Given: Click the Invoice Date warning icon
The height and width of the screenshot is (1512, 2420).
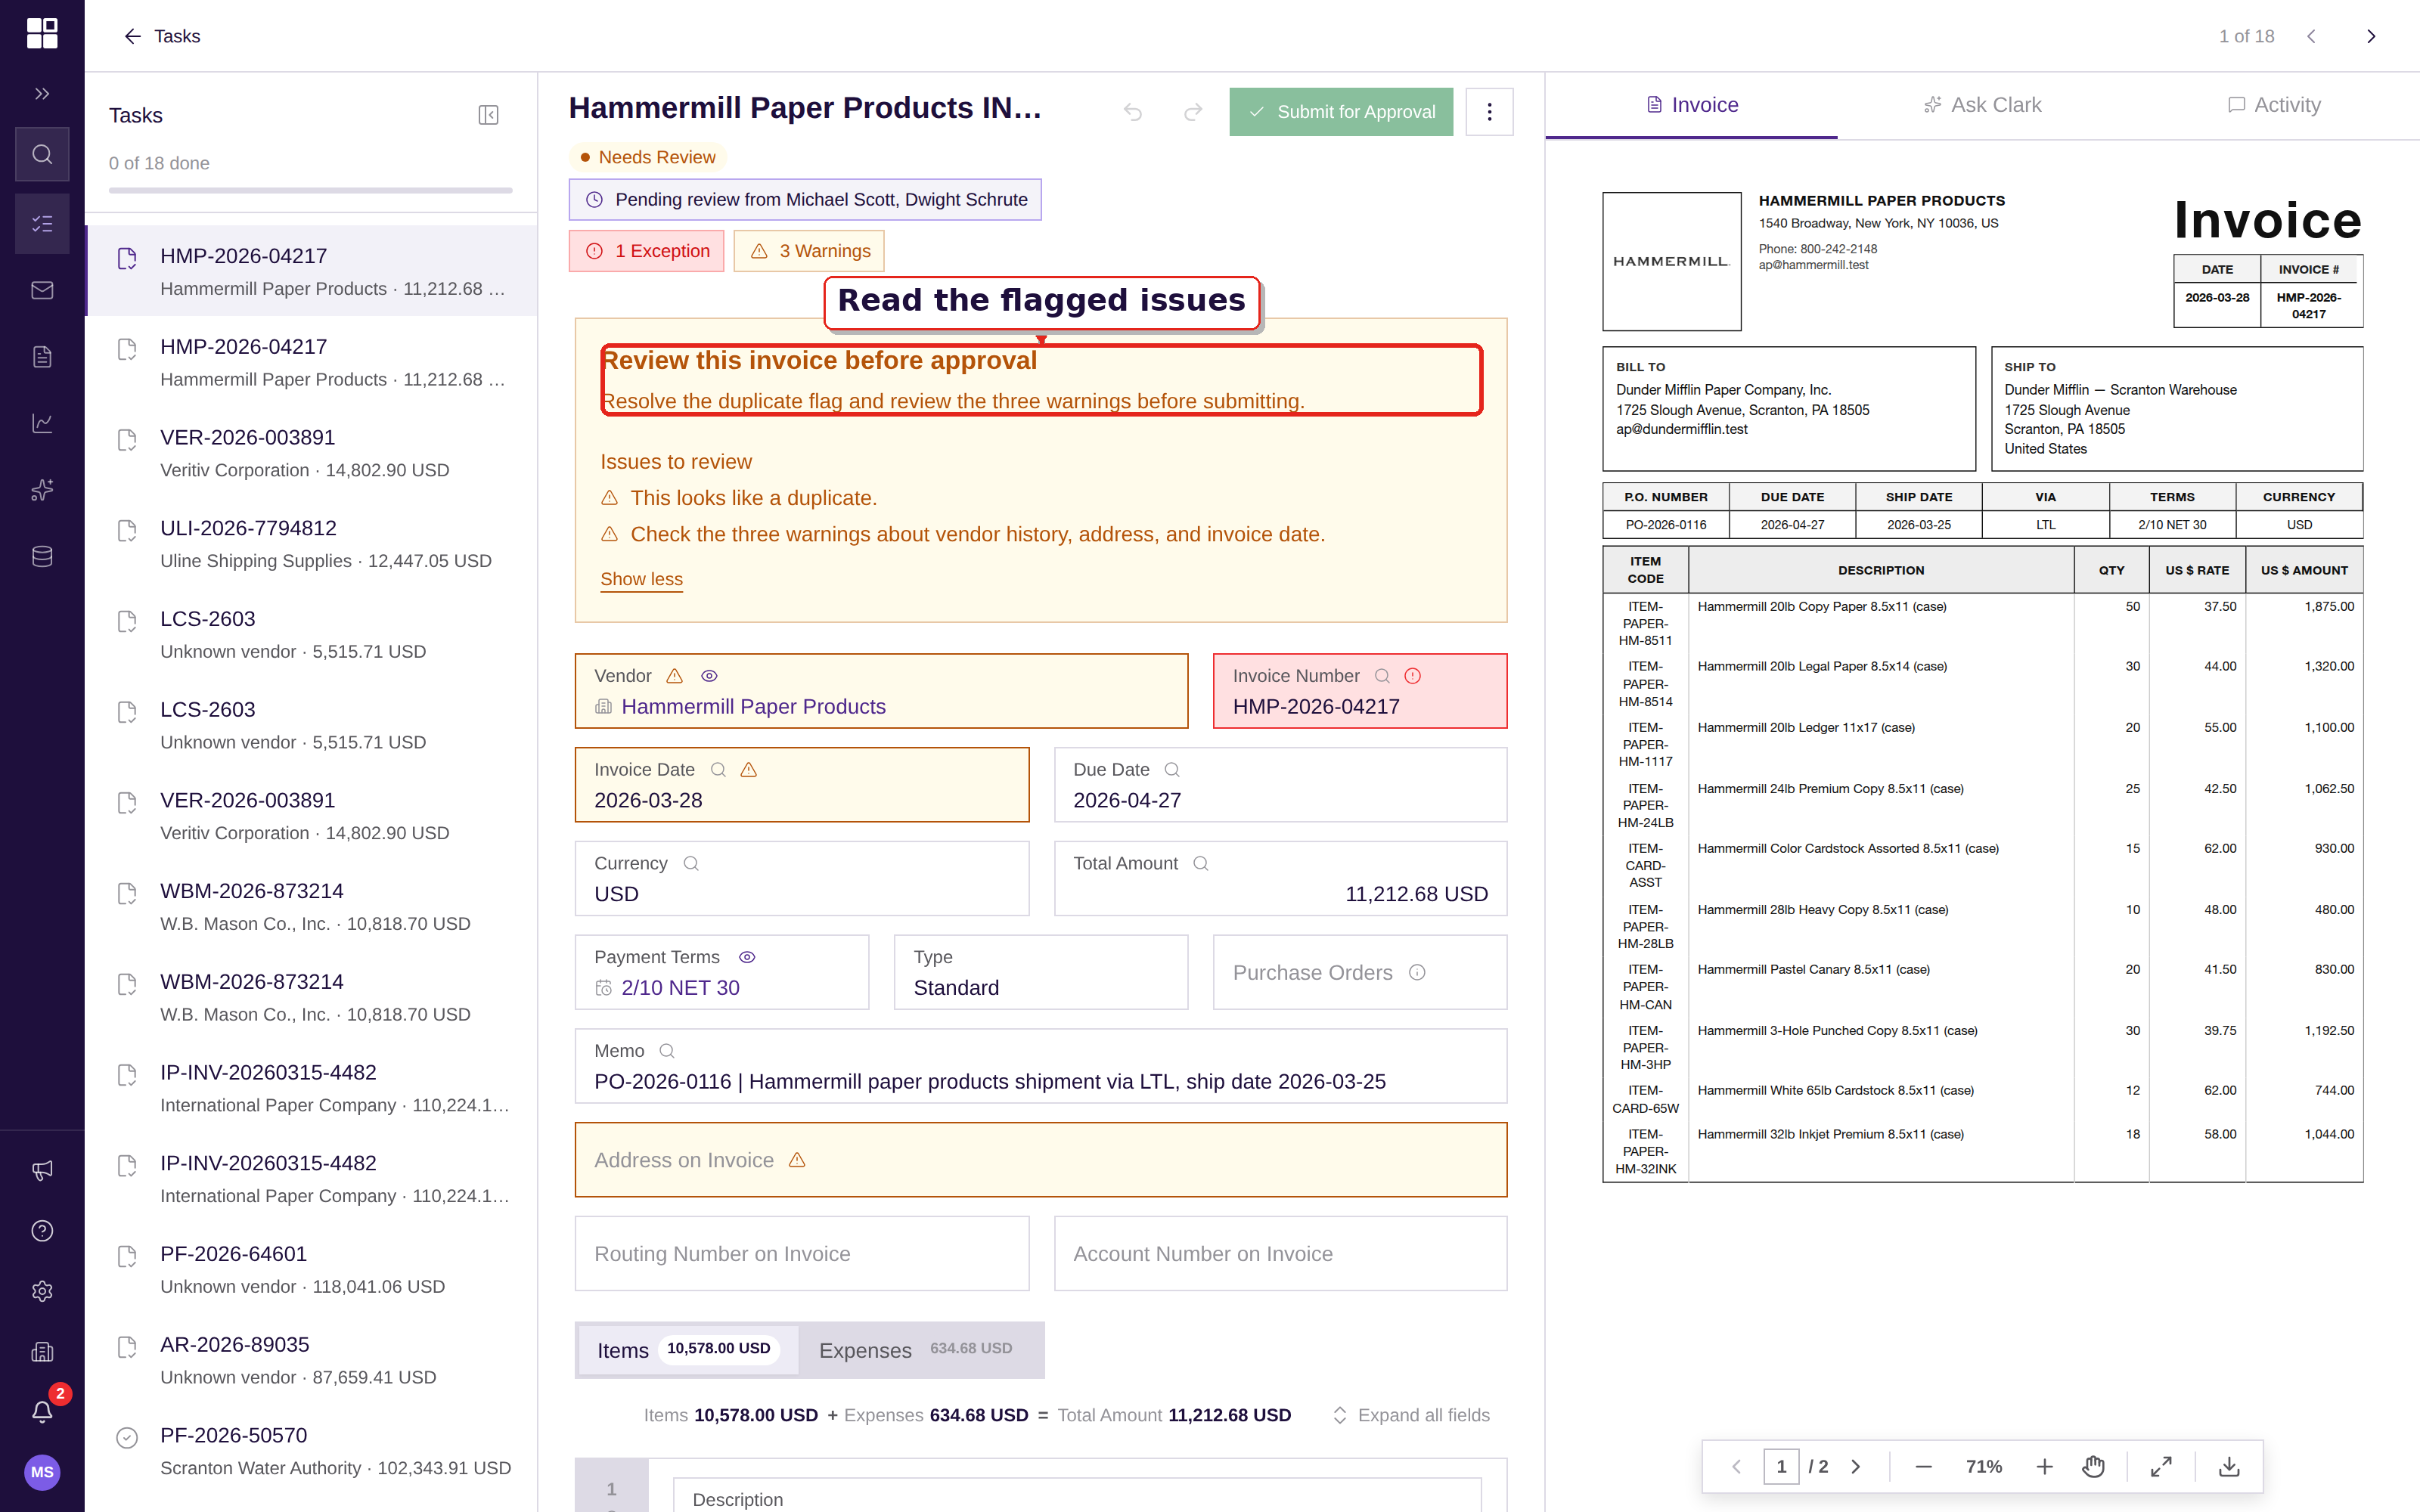Looking at the screenshot, I should pos(748,770).
